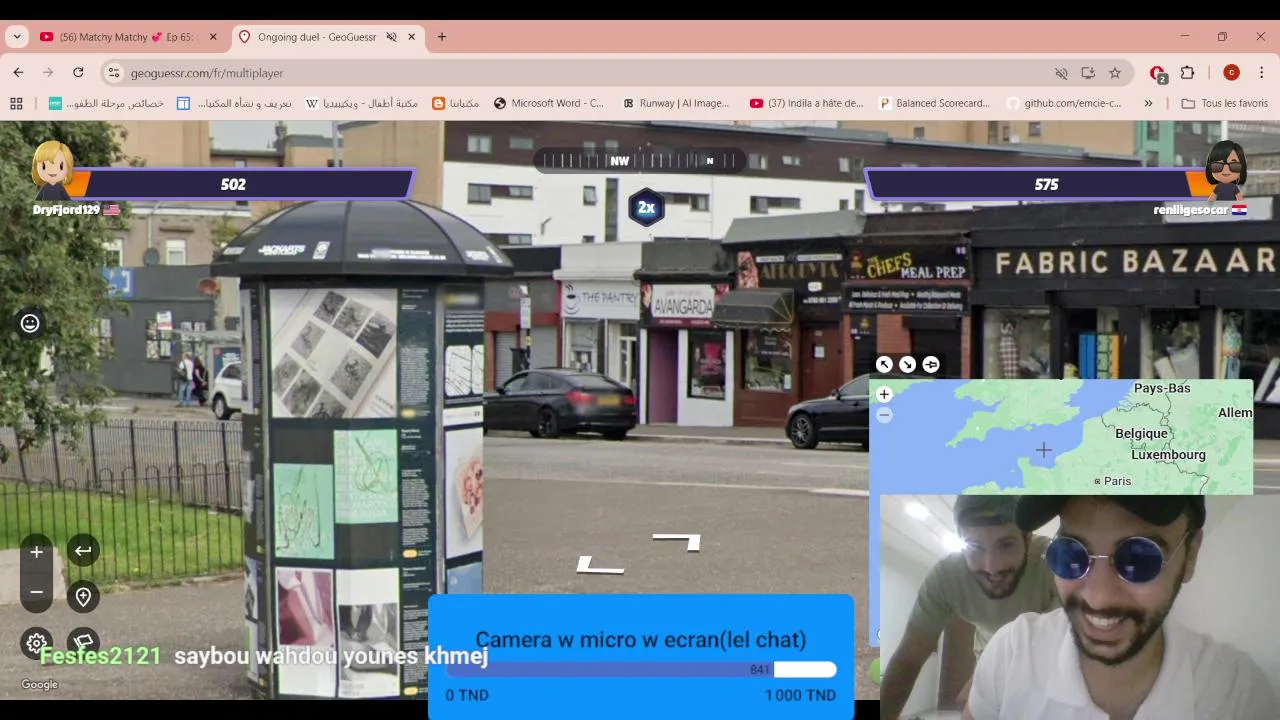This screenshot has width=1280, height=720.
Task: Mute the GeoGuessr tab via speaker icon
Action: coord(391,37)
